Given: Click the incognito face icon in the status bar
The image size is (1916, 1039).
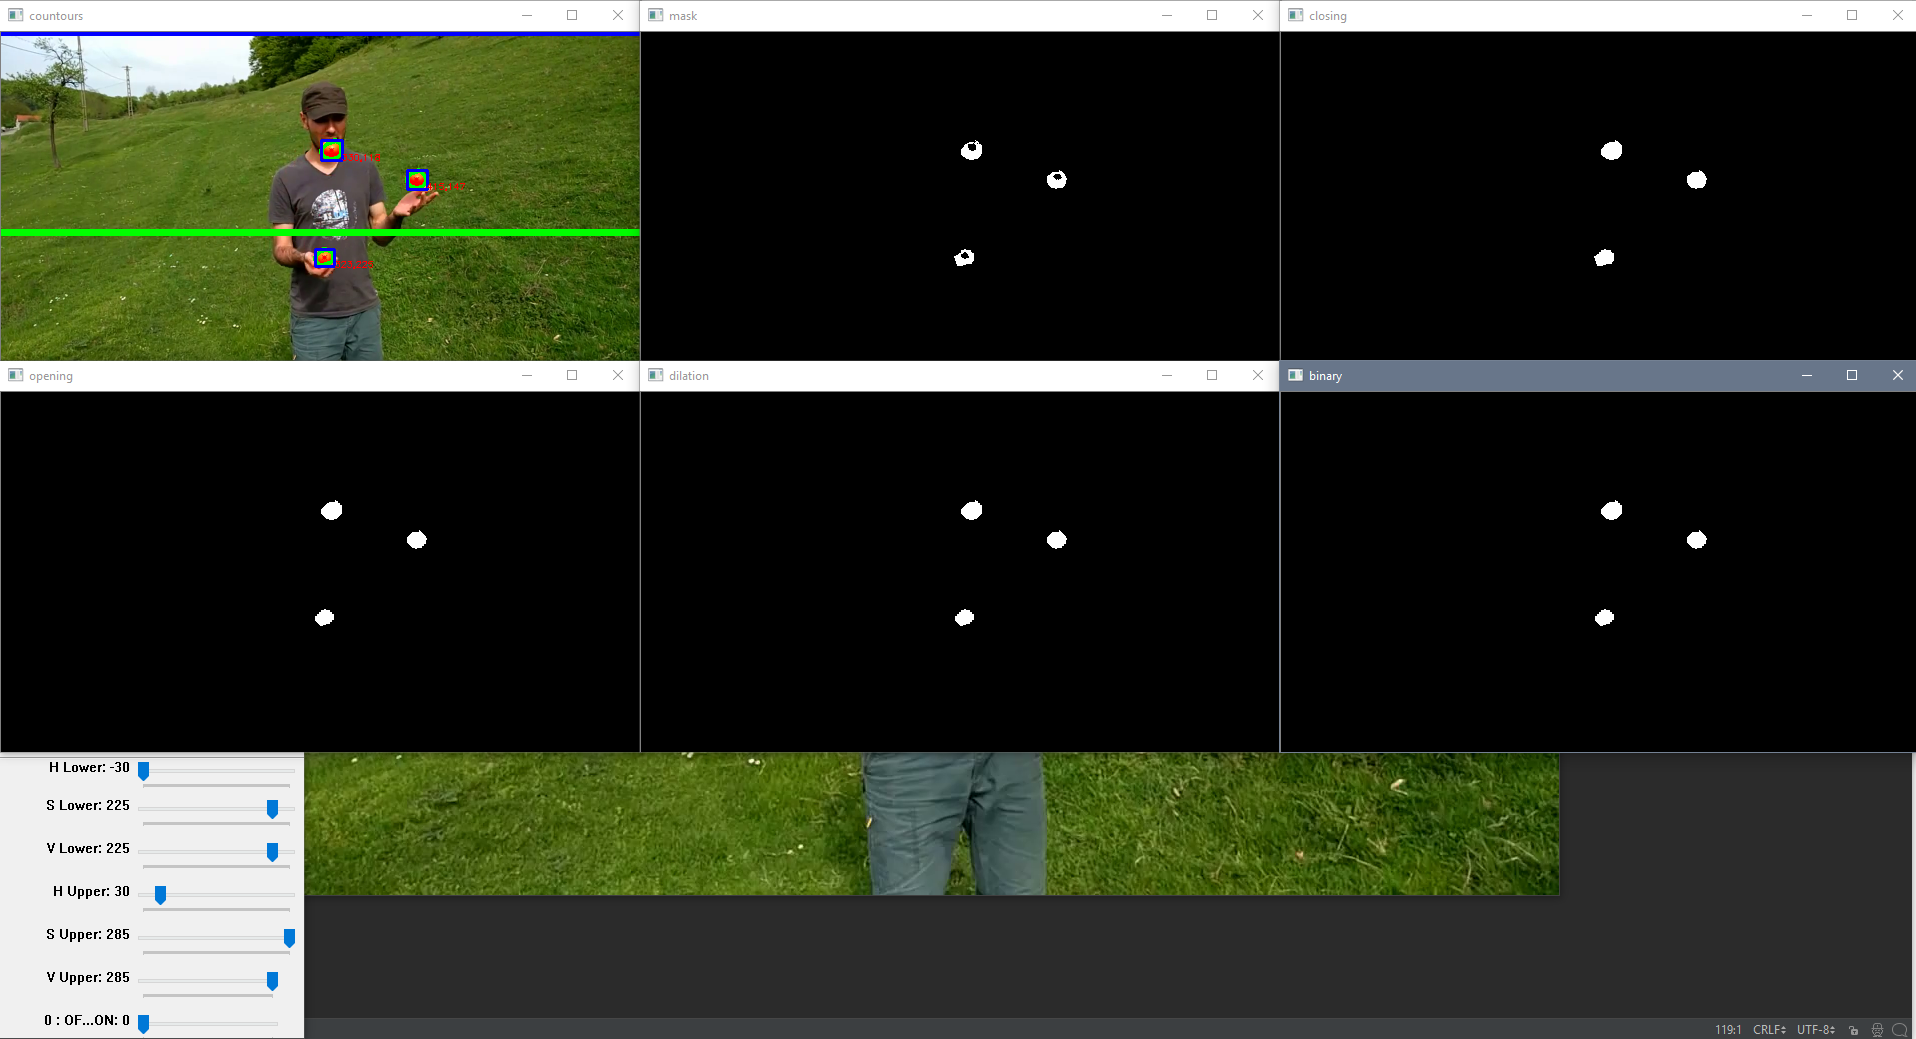Looking at the screenshot, I should [1877, 1029].
